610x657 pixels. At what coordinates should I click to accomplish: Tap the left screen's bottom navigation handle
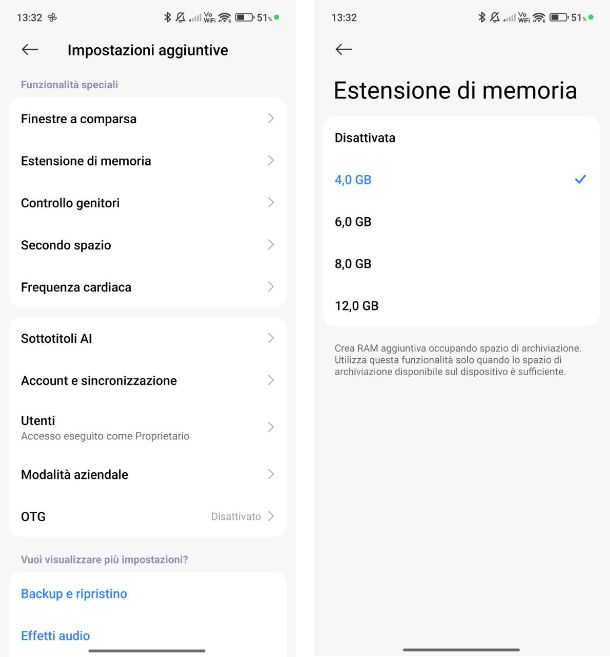point(147,650)
